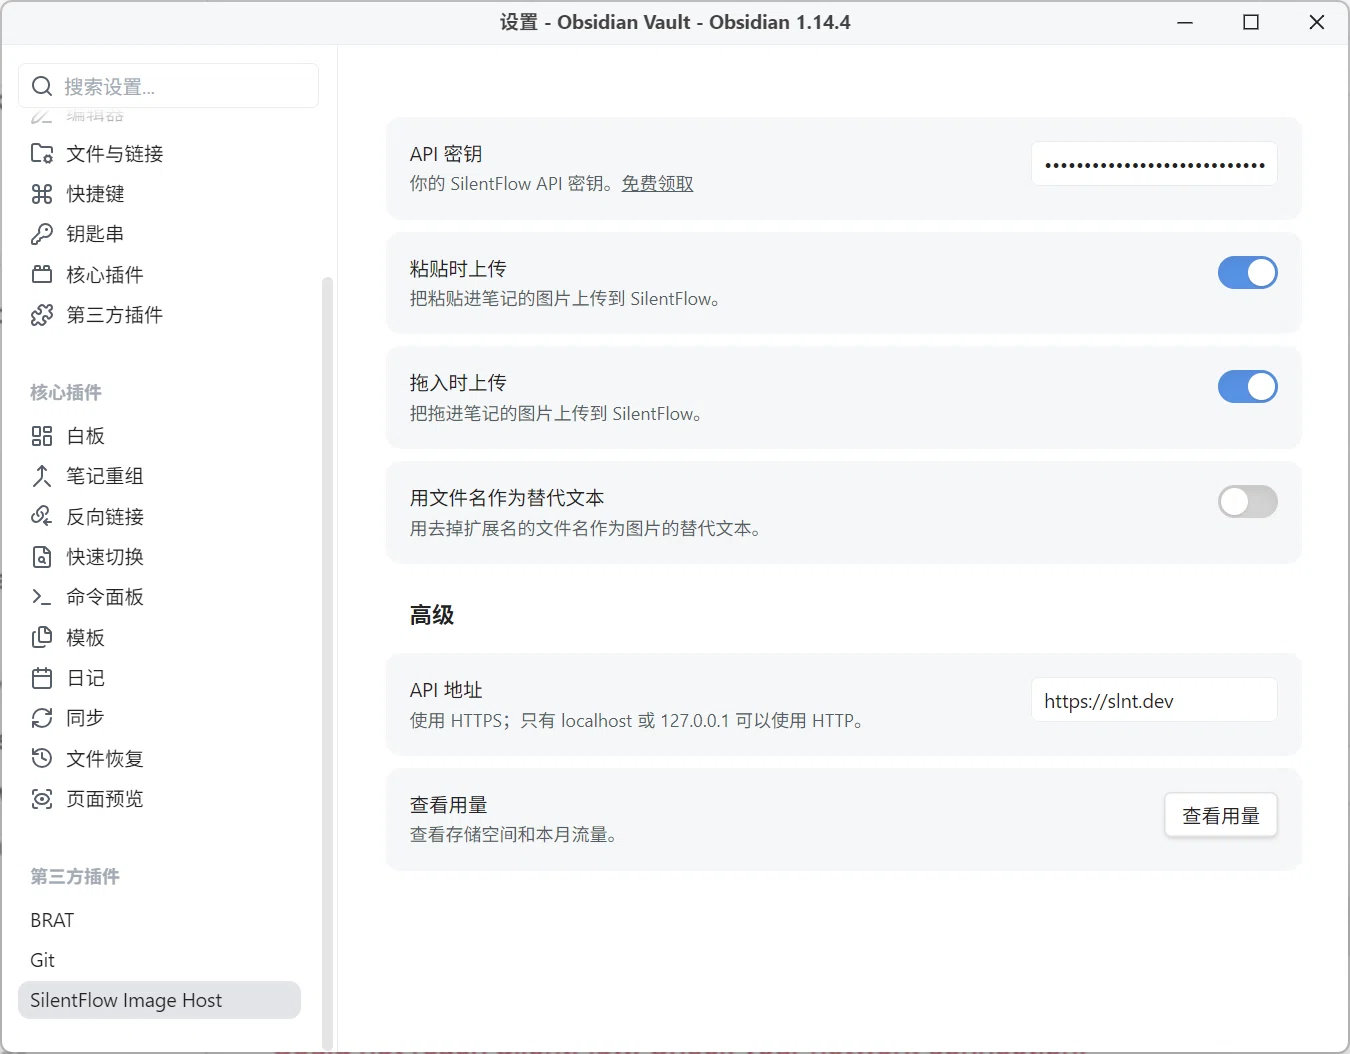This screenshot has height=1054, width=1350.
Task: Open 文件与链接 settings icon
Action: point(42,153)
